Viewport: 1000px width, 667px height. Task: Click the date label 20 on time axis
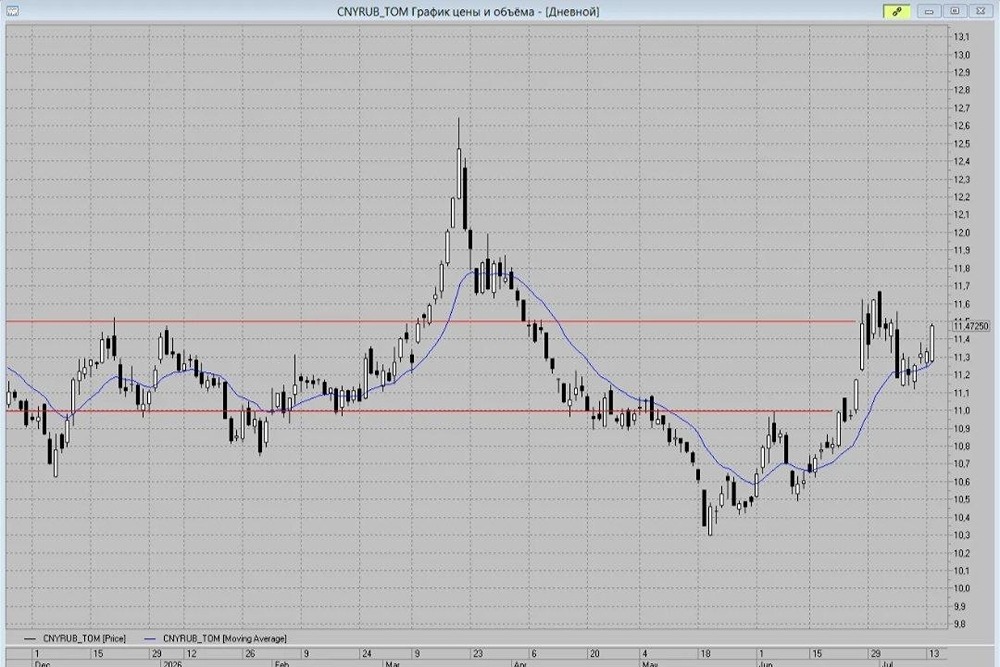tap(594, 654)
